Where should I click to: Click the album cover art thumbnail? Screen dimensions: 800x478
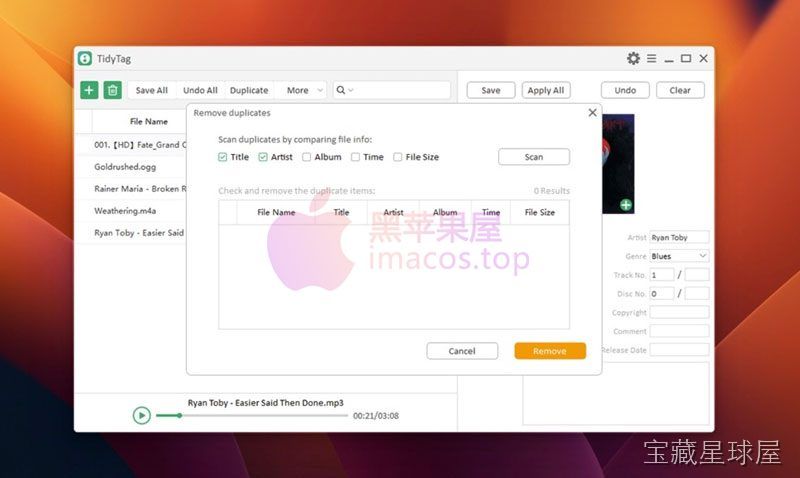coord(618,163)
